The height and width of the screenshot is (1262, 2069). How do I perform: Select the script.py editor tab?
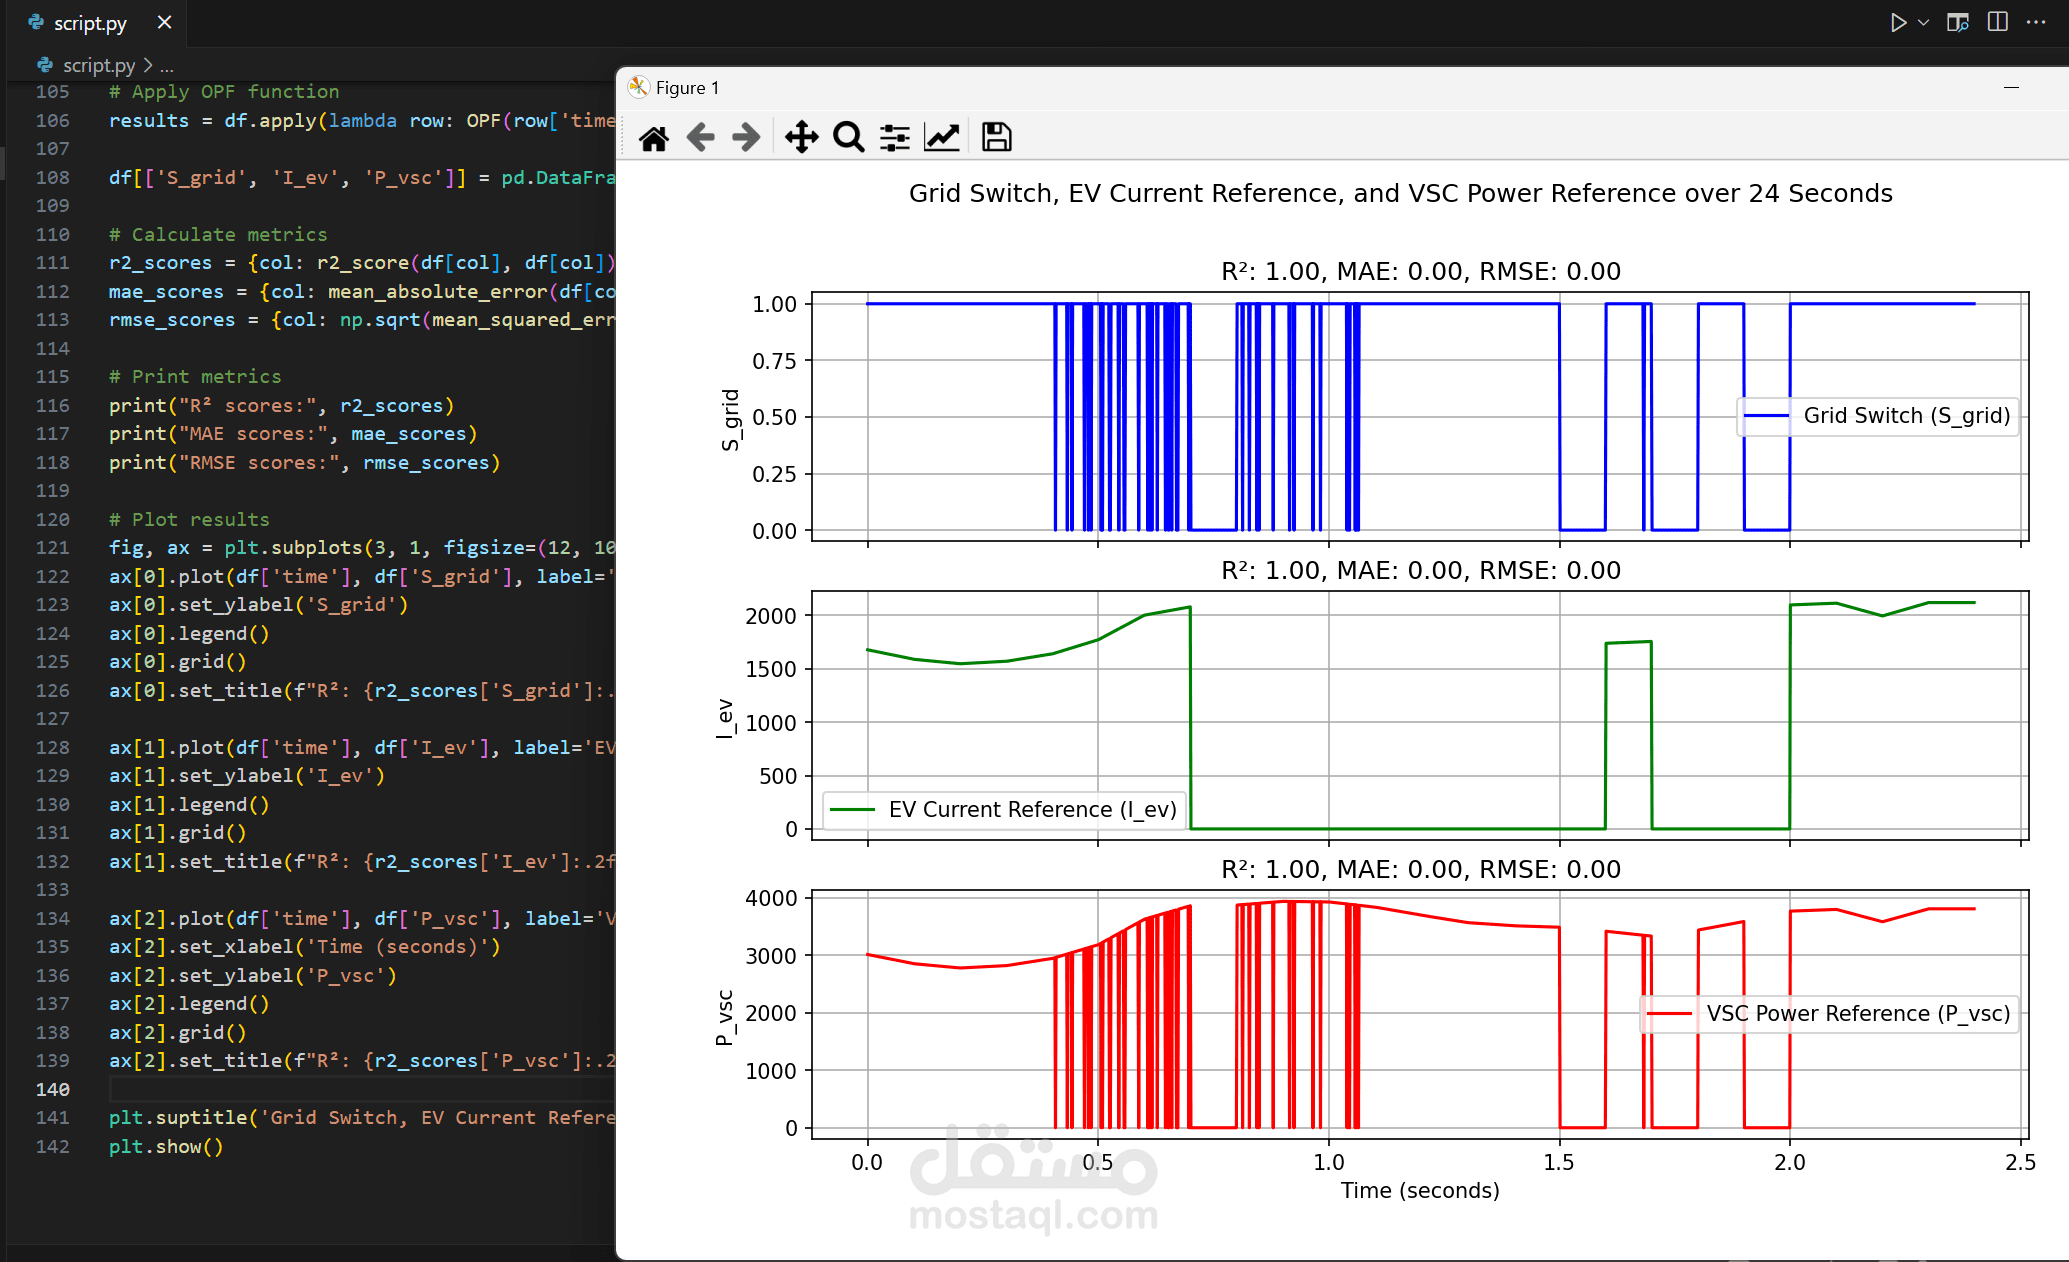click(89, 22)
